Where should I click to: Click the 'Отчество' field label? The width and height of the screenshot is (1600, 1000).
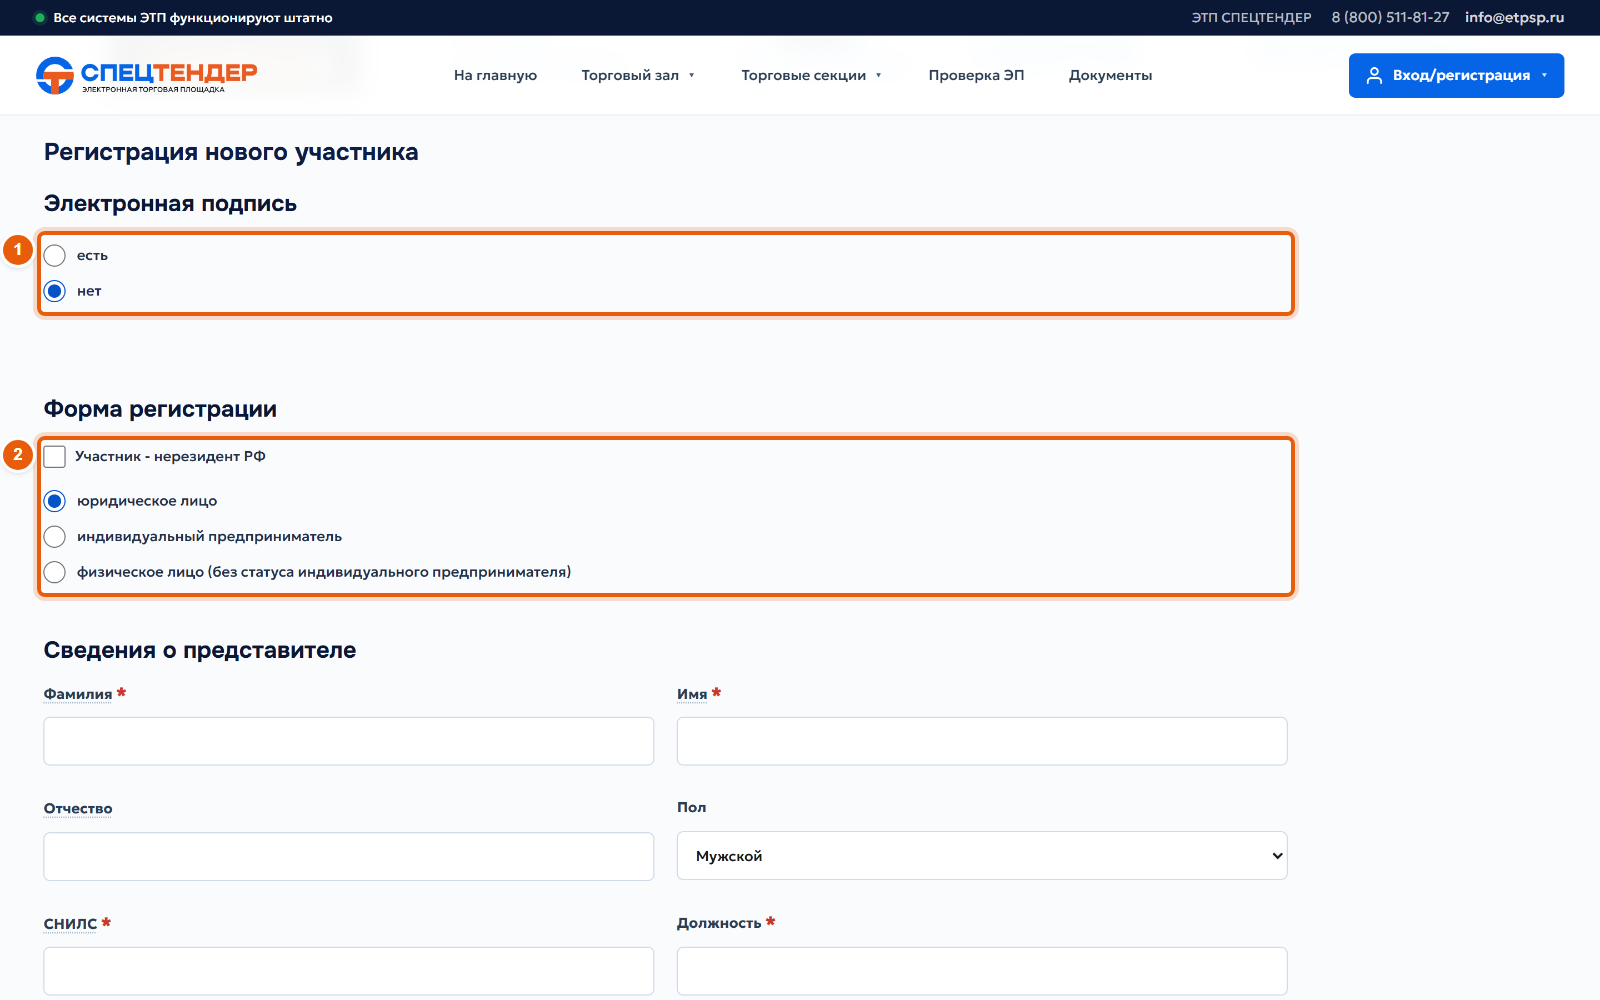78,809
